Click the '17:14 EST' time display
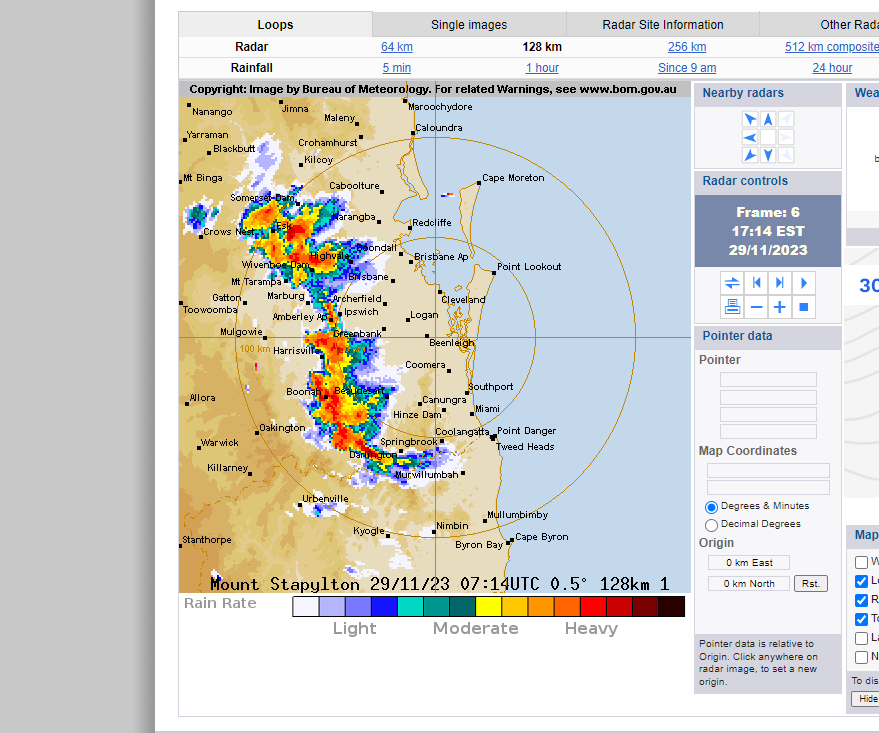 767,231
